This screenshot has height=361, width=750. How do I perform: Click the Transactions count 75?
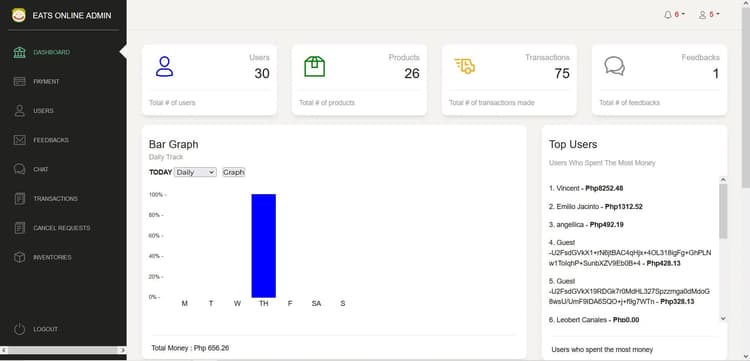click(x=562, y=74)
